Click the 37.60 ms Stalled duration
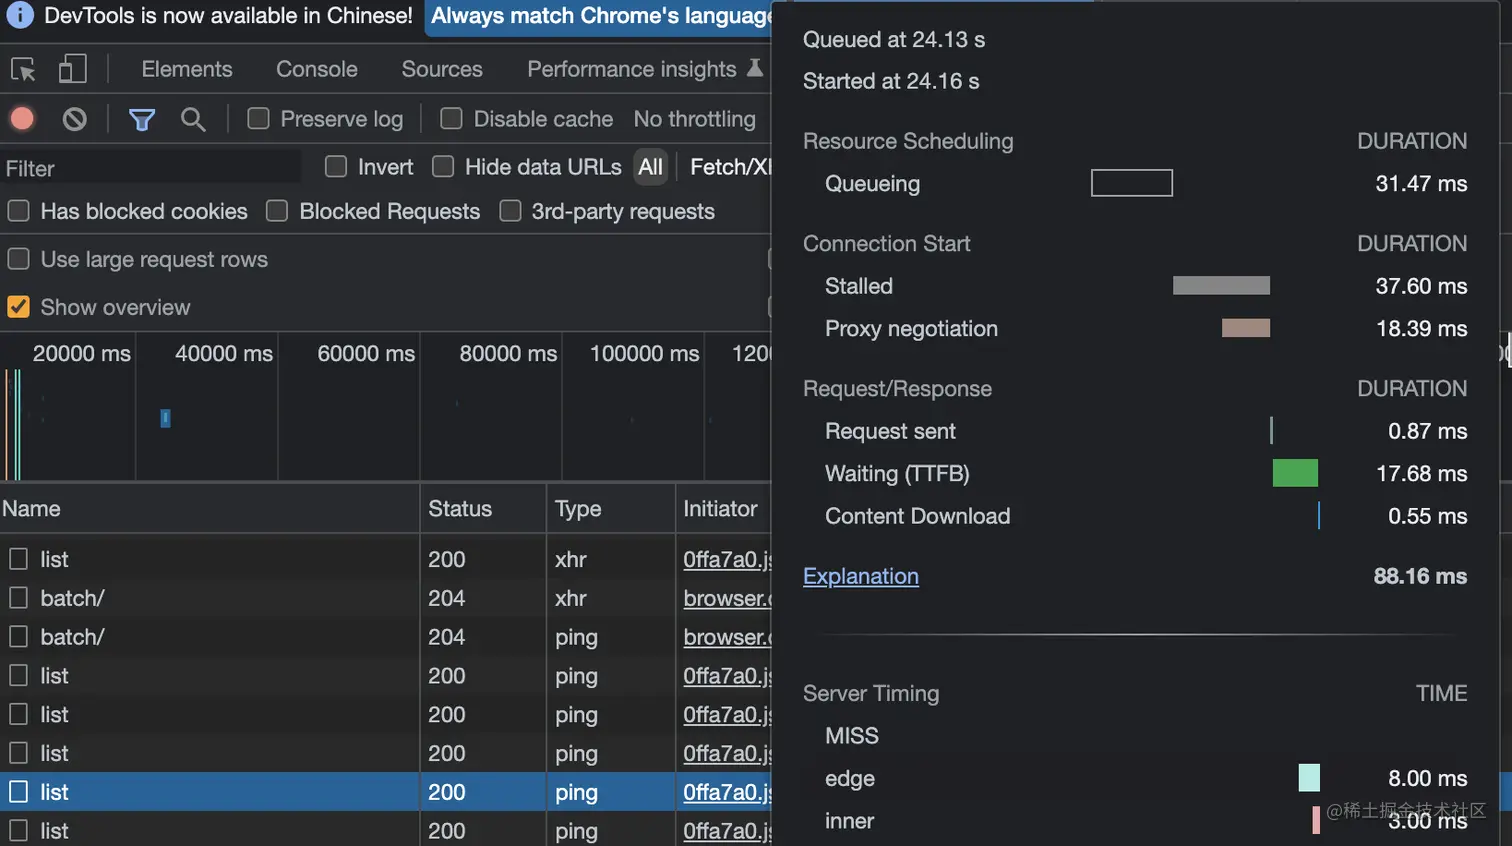1512x846 pixels. coord(1421,286)
